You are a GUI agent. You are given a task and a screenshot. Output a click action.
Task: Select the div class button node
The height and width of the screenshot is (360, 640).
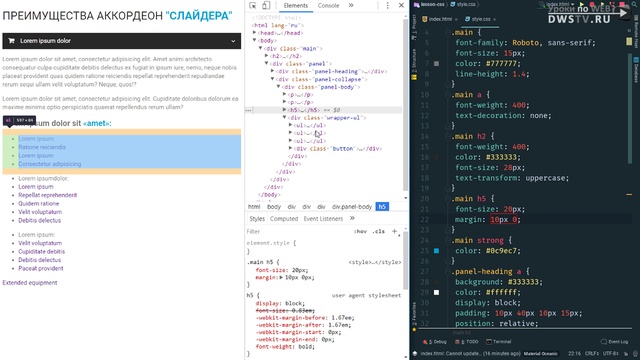pos(338,149)
